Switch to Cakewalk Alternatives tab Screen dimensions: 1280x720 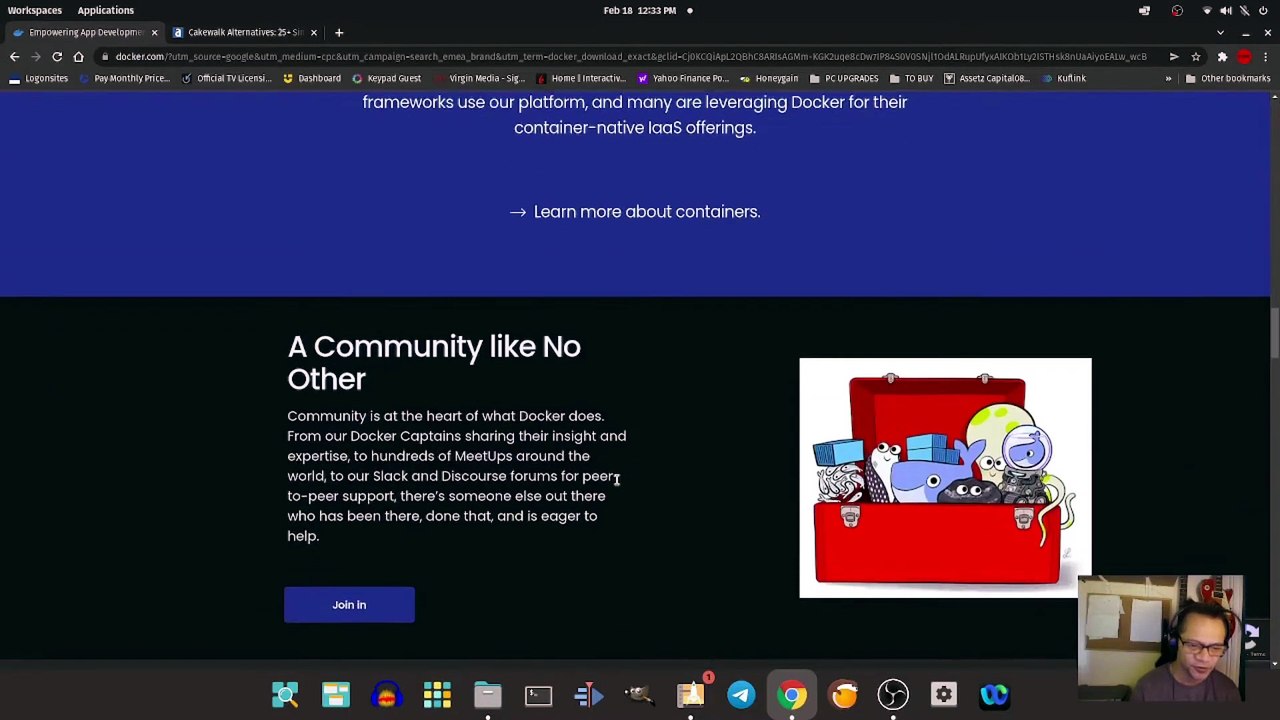tap(245, 32)
